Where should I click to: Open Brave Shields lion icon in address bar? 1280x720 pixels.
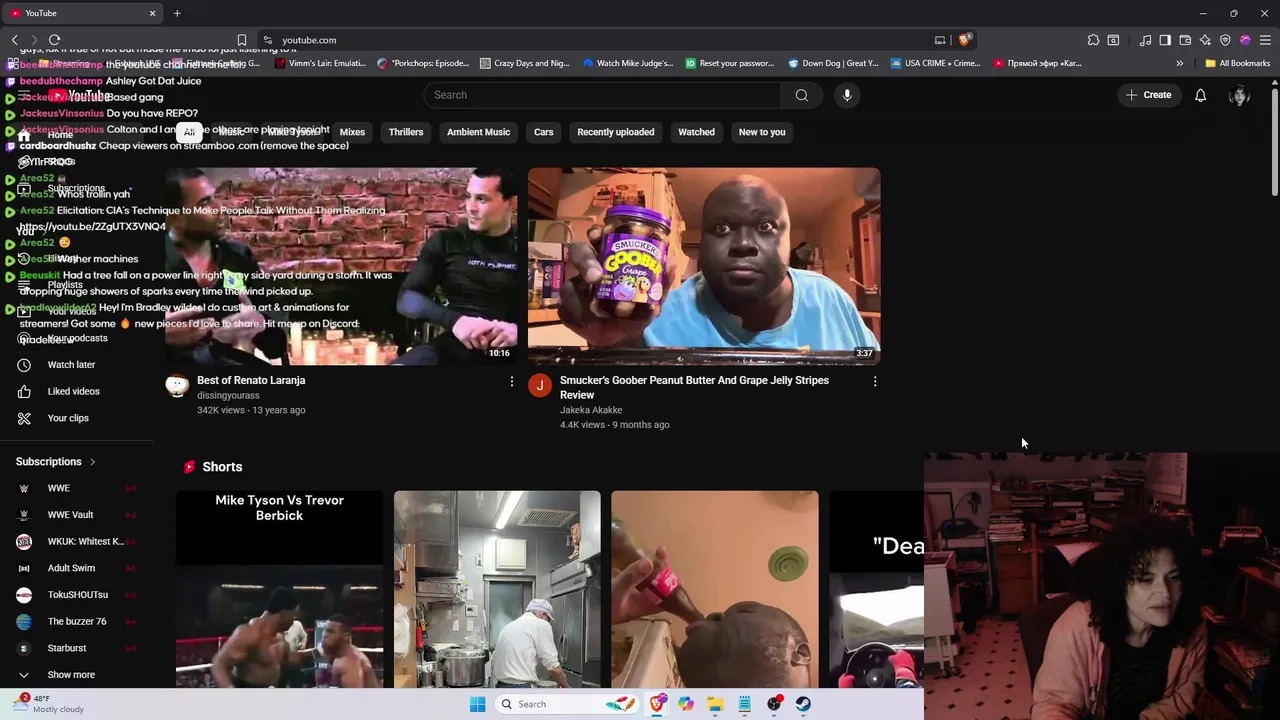964,40
